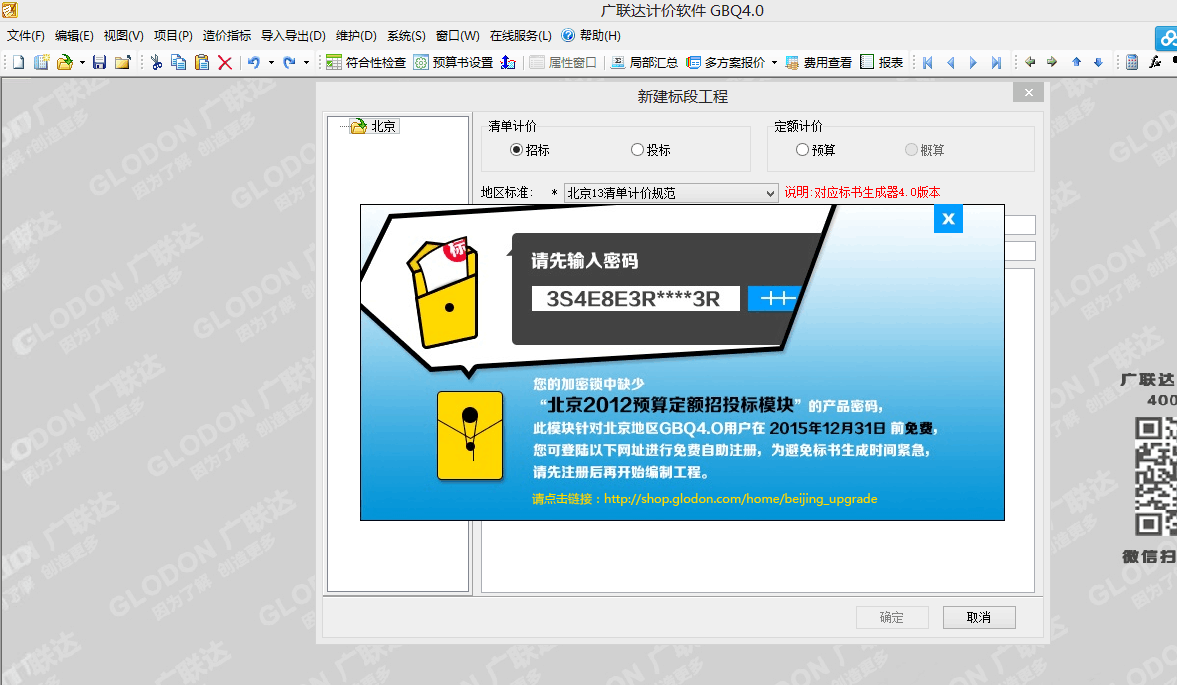
Task: Click 局部汇总 toolbar item
Action: click(644, 62)
